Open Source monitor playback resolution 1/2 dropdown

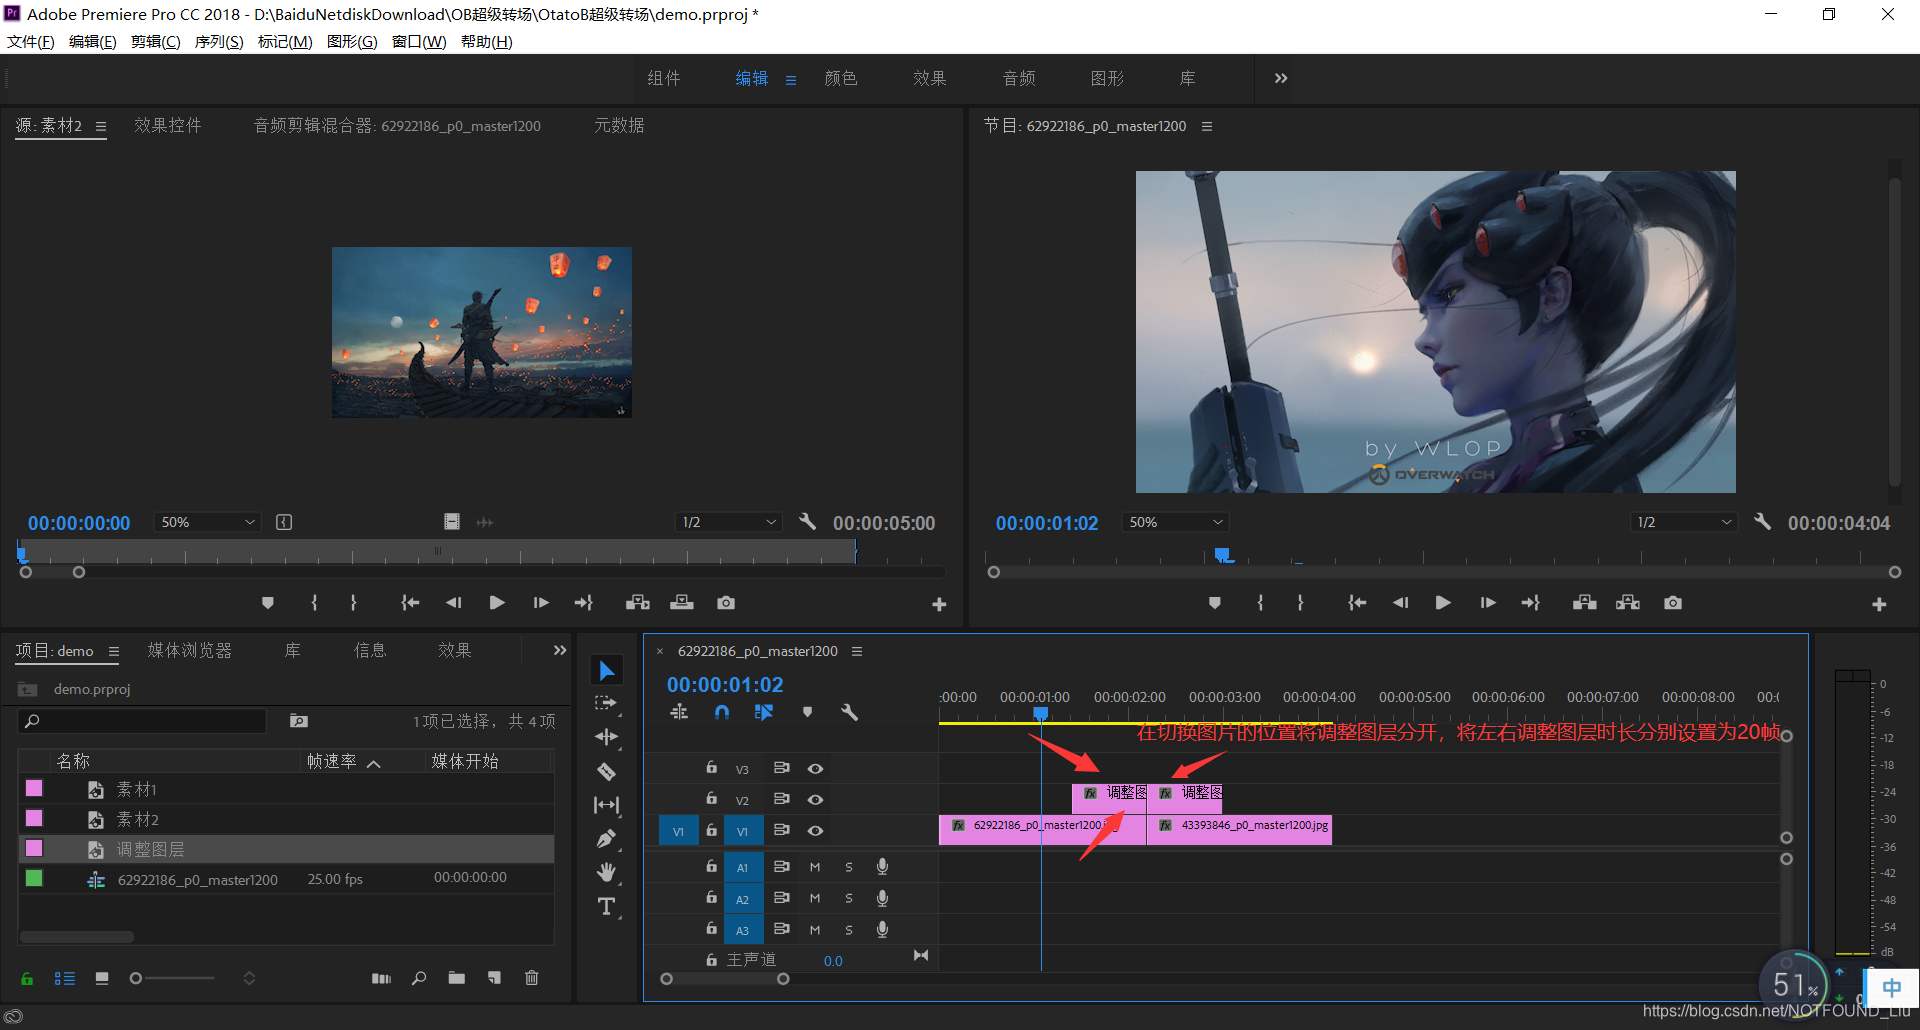(x=728, y=522)
